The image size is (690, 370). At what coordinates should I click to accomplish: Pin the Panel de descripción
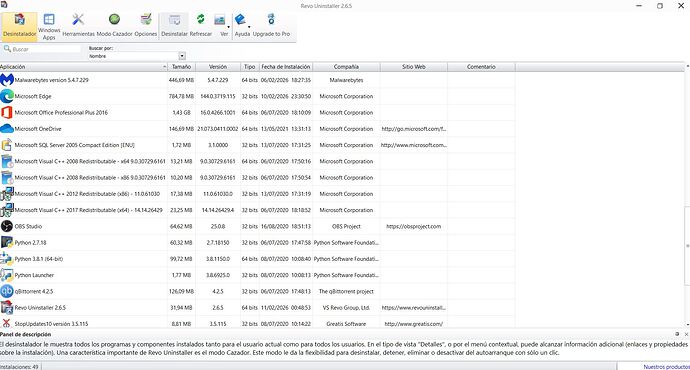[x=677, y=334]
